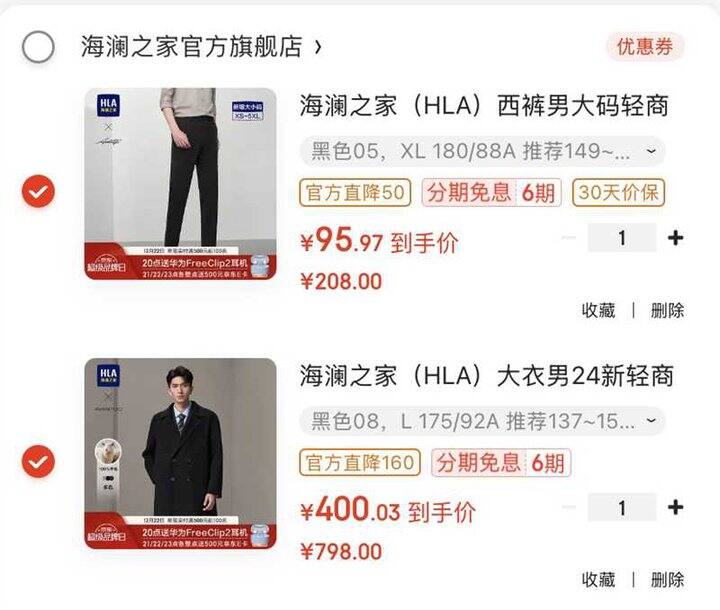Uncheck the 大衣 coat item

[38, 461]
